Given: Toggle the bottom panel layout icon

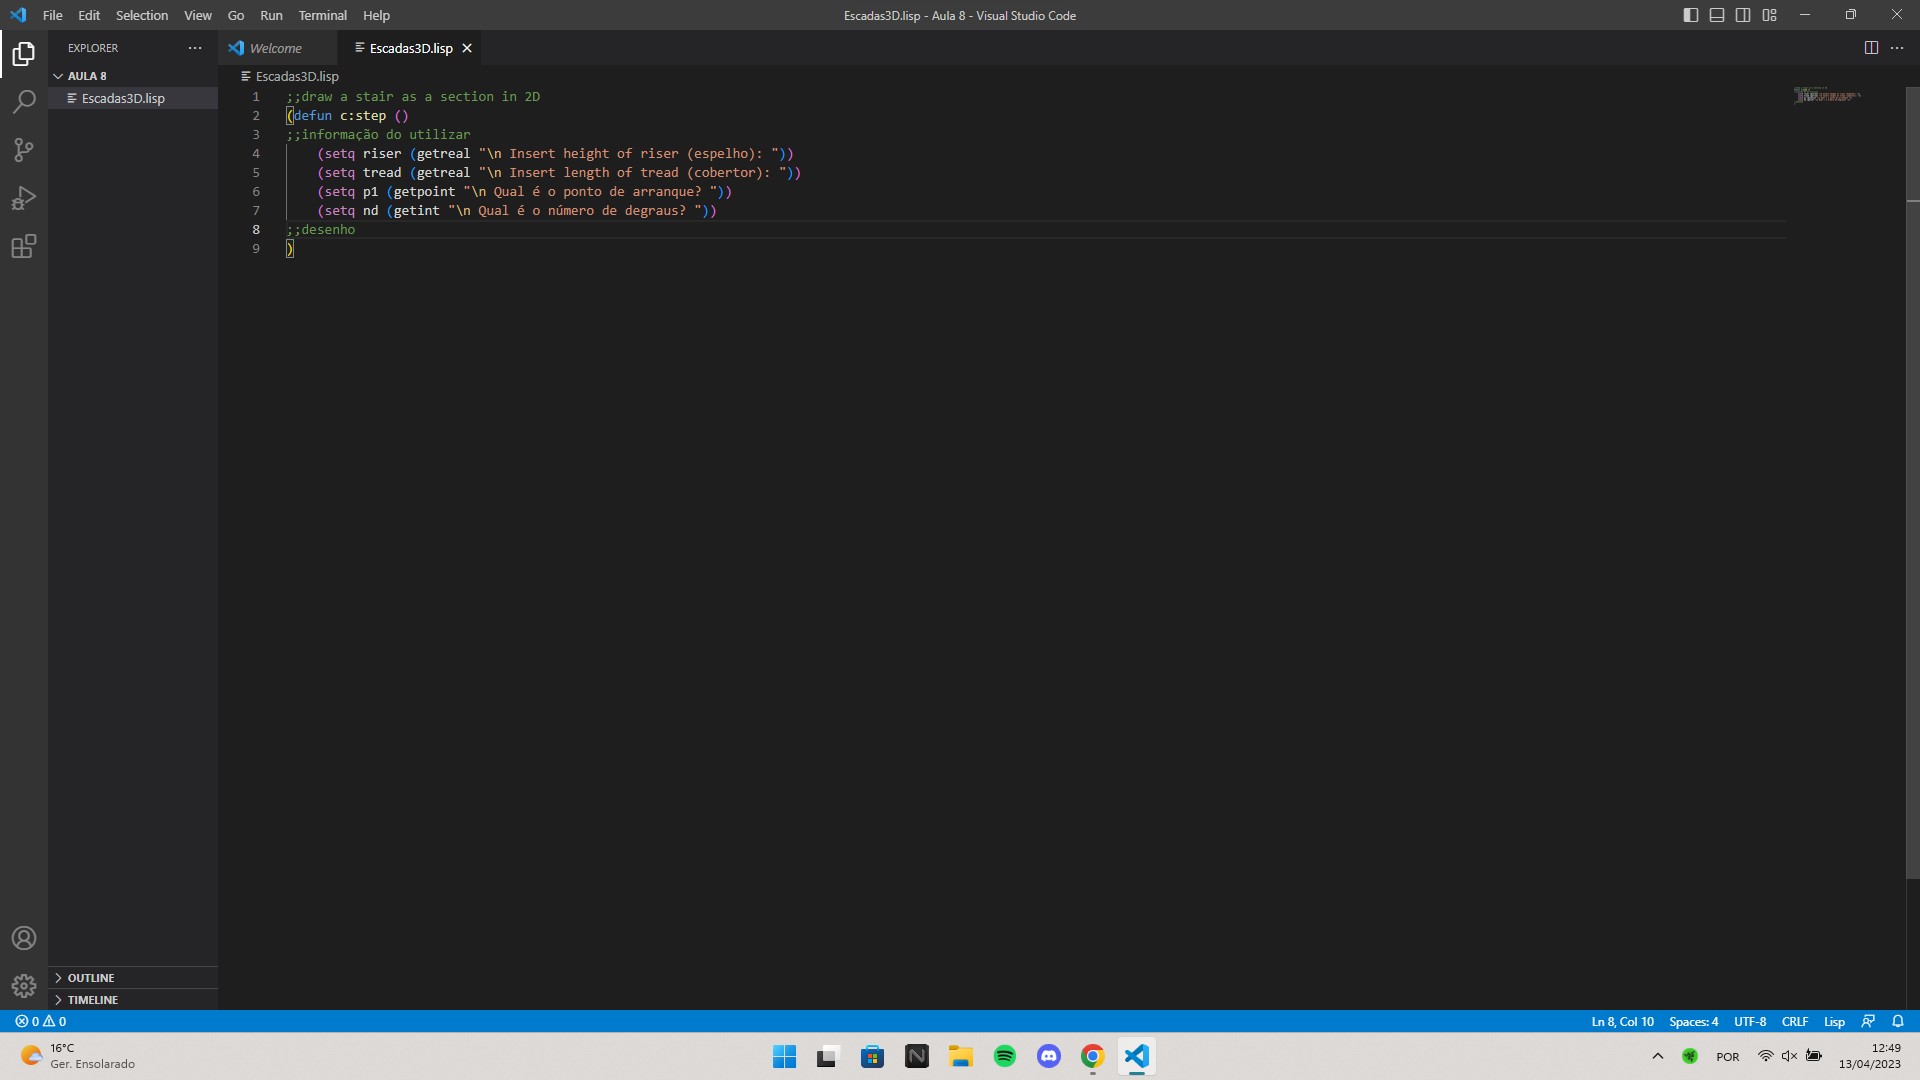Looking at the screenshot, I should point(1717,15).
